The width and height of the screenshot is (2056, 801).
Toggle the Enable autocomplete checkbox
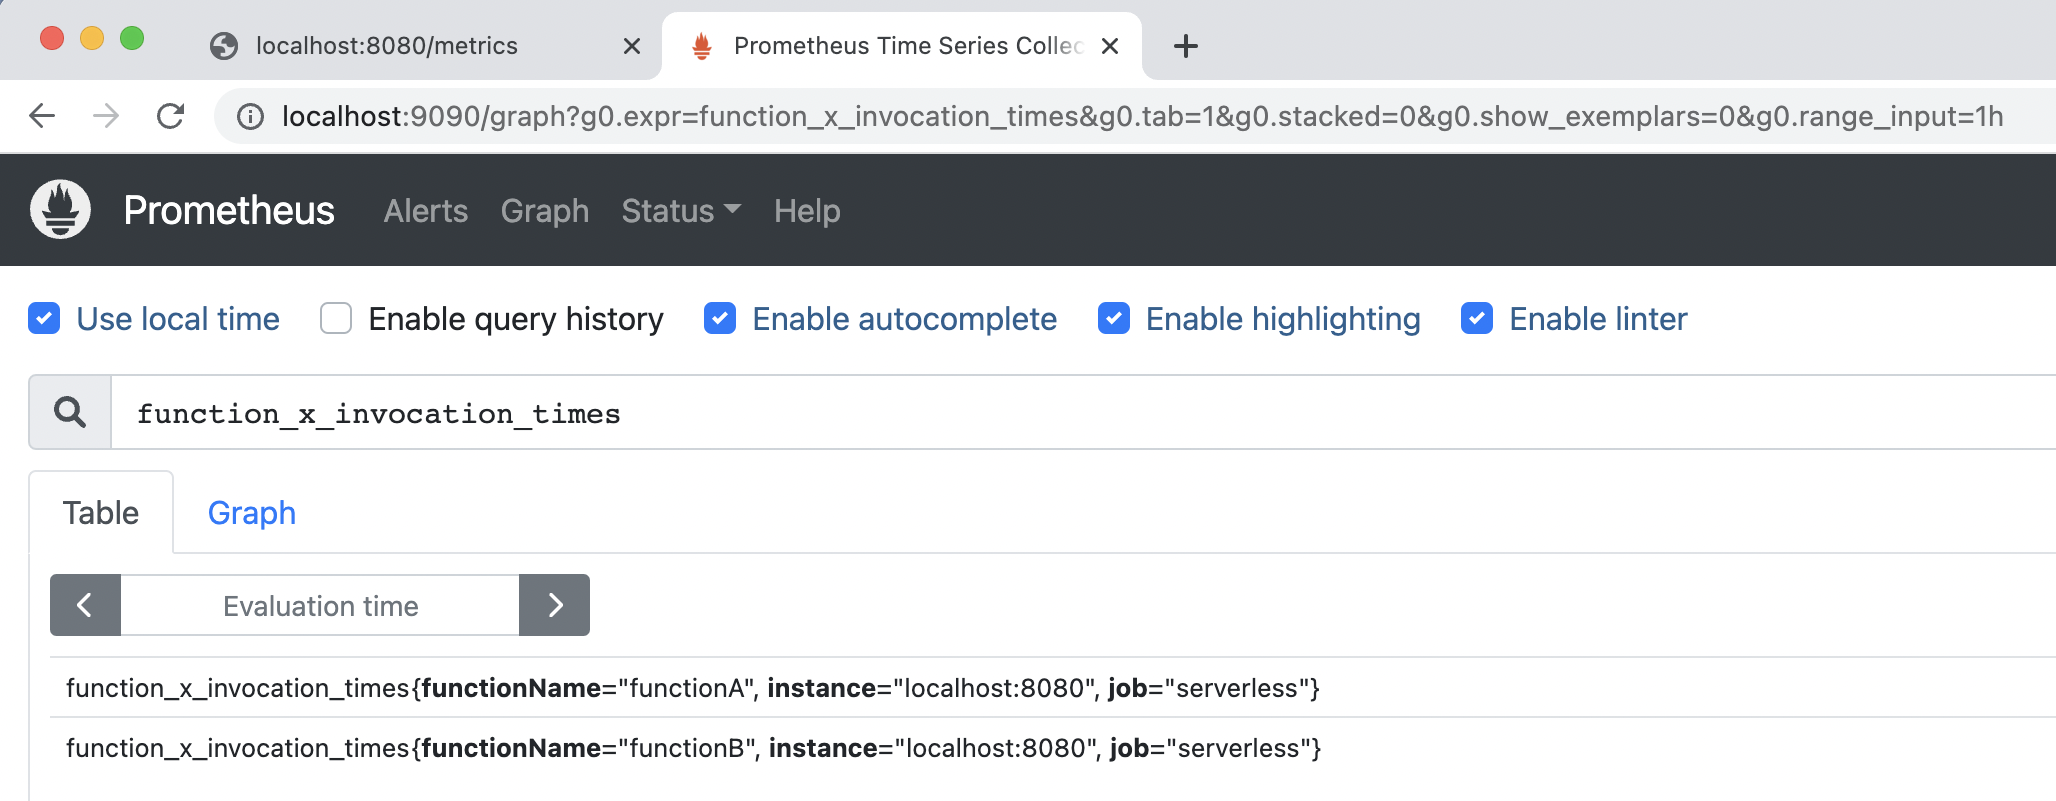coord(720,319)
